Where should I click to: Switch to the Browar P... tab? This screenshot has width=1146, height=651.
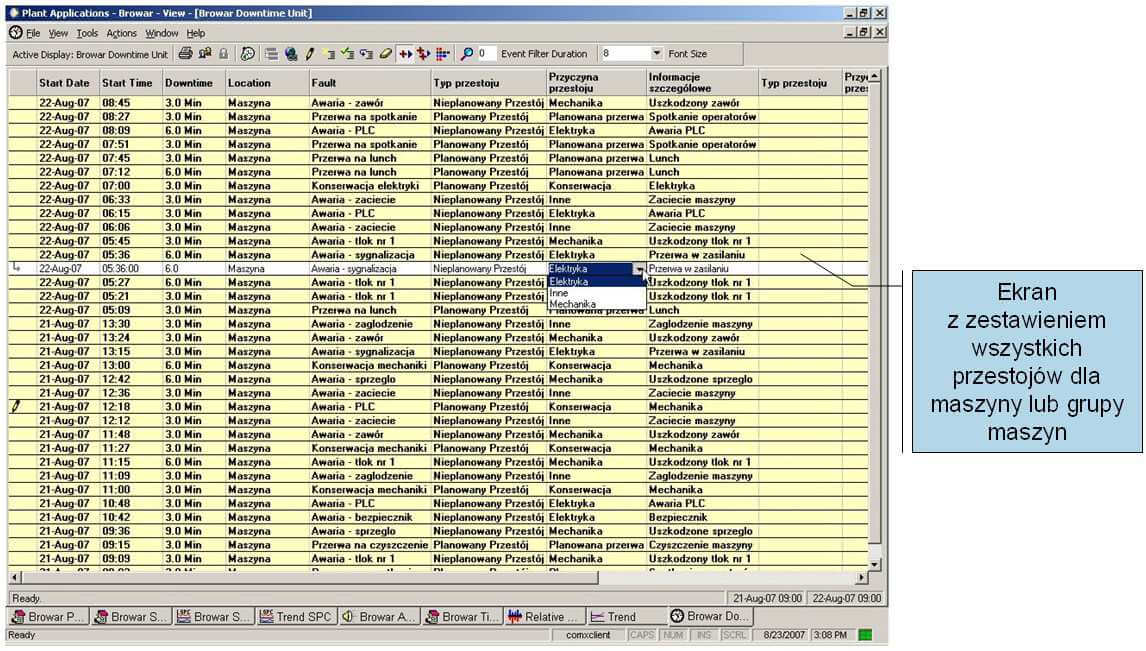pos(48,617)
